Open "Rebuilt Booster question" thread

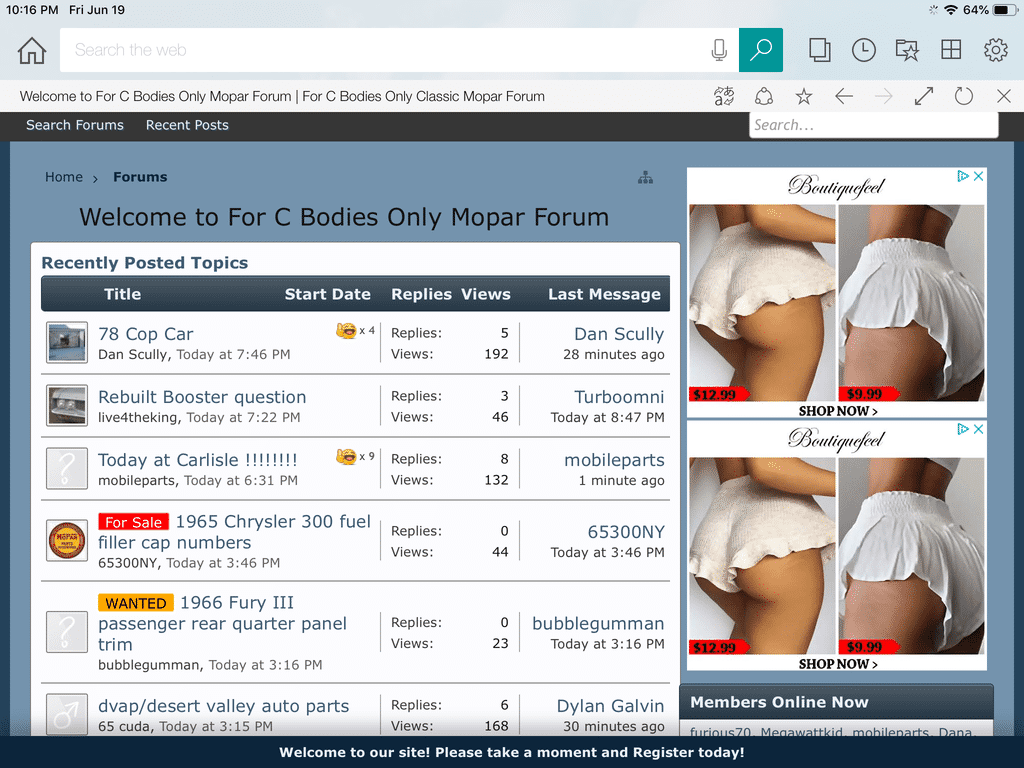click(x=202, y=397)
